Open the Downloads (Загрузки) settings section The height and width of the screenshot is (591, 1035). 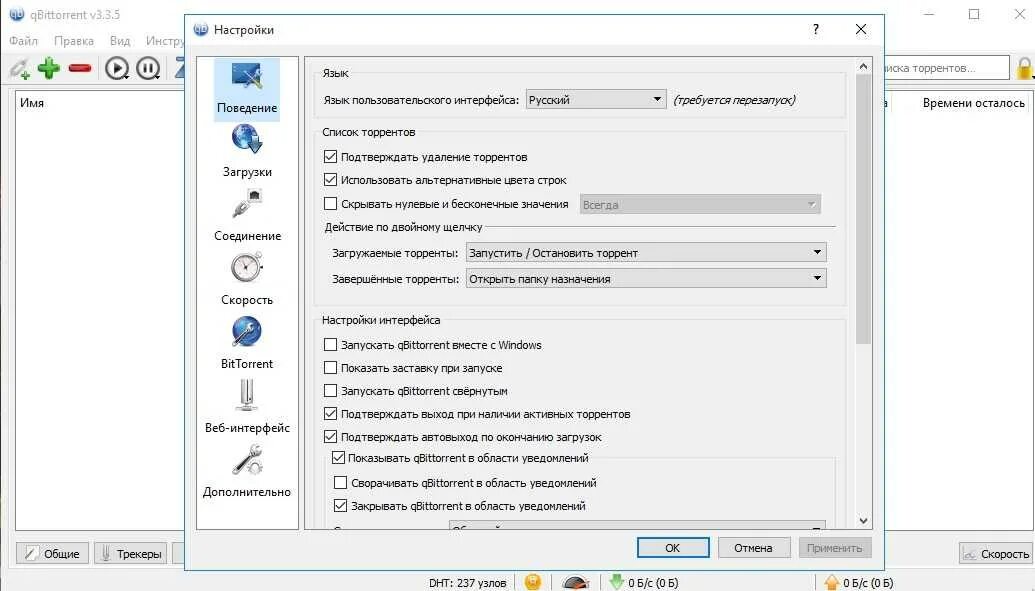click(x=247, y=152)
